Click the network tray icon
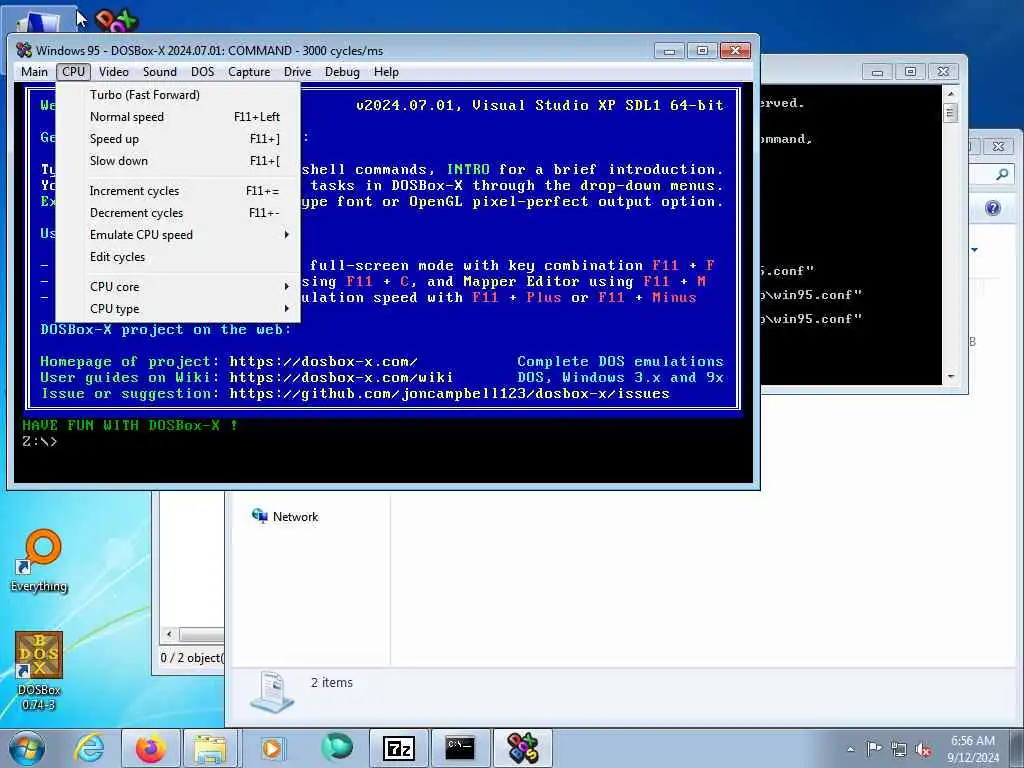This screenshot has height=768, width=1024. pyautogui.click(x=899, y=750)
